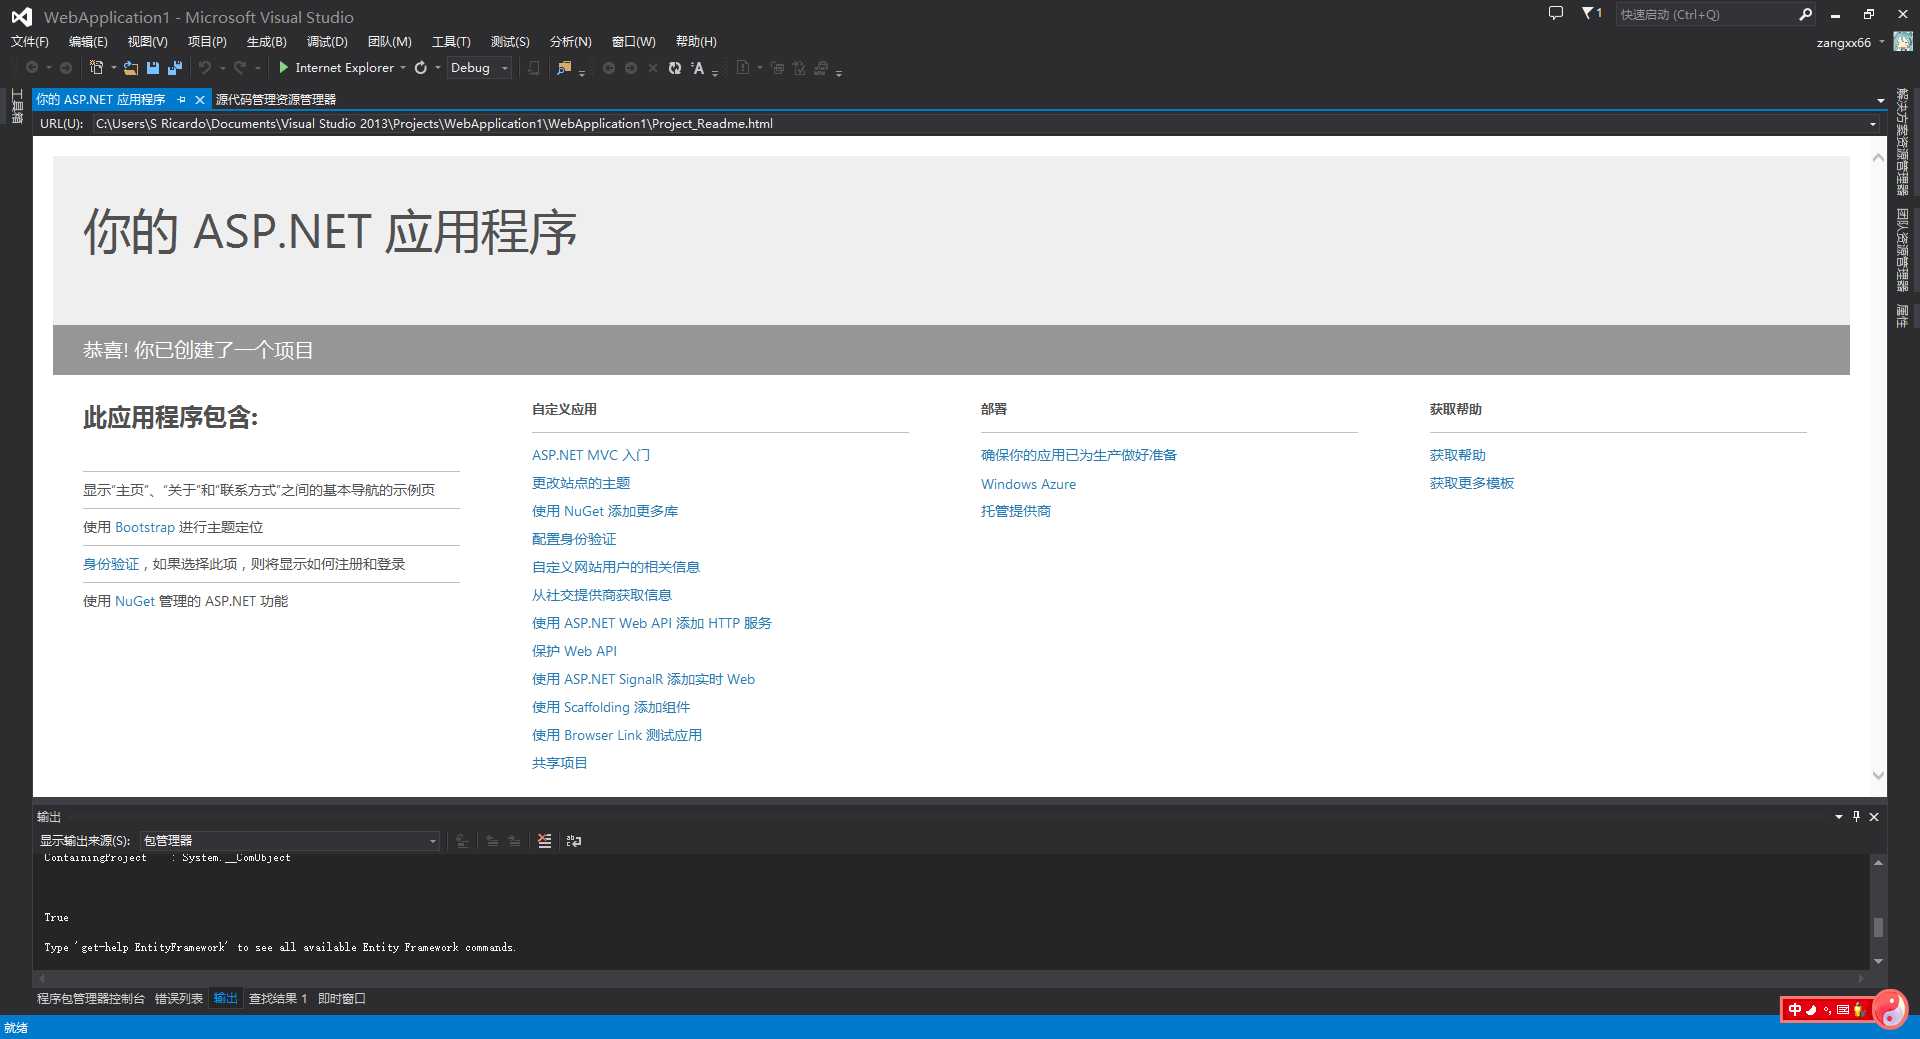Open the 工具箱 collapsed side panel
Viewport: 1920px width, 1039px height.
pyautogui.click(x=17, y=106)
